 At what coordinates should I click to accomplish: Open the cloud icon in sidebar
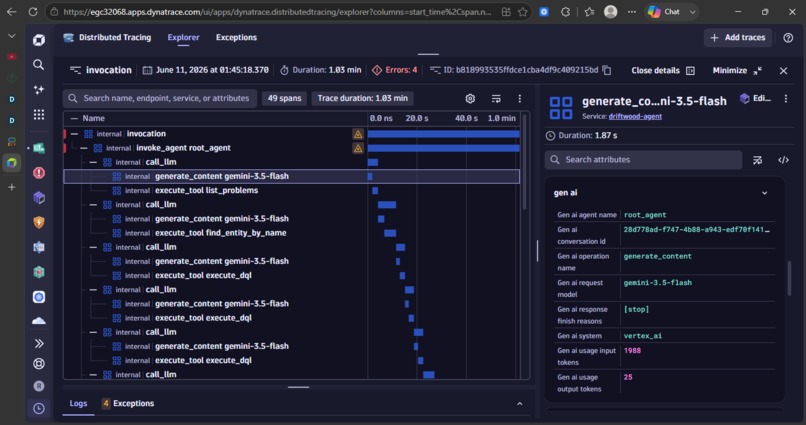coord(39,321)
